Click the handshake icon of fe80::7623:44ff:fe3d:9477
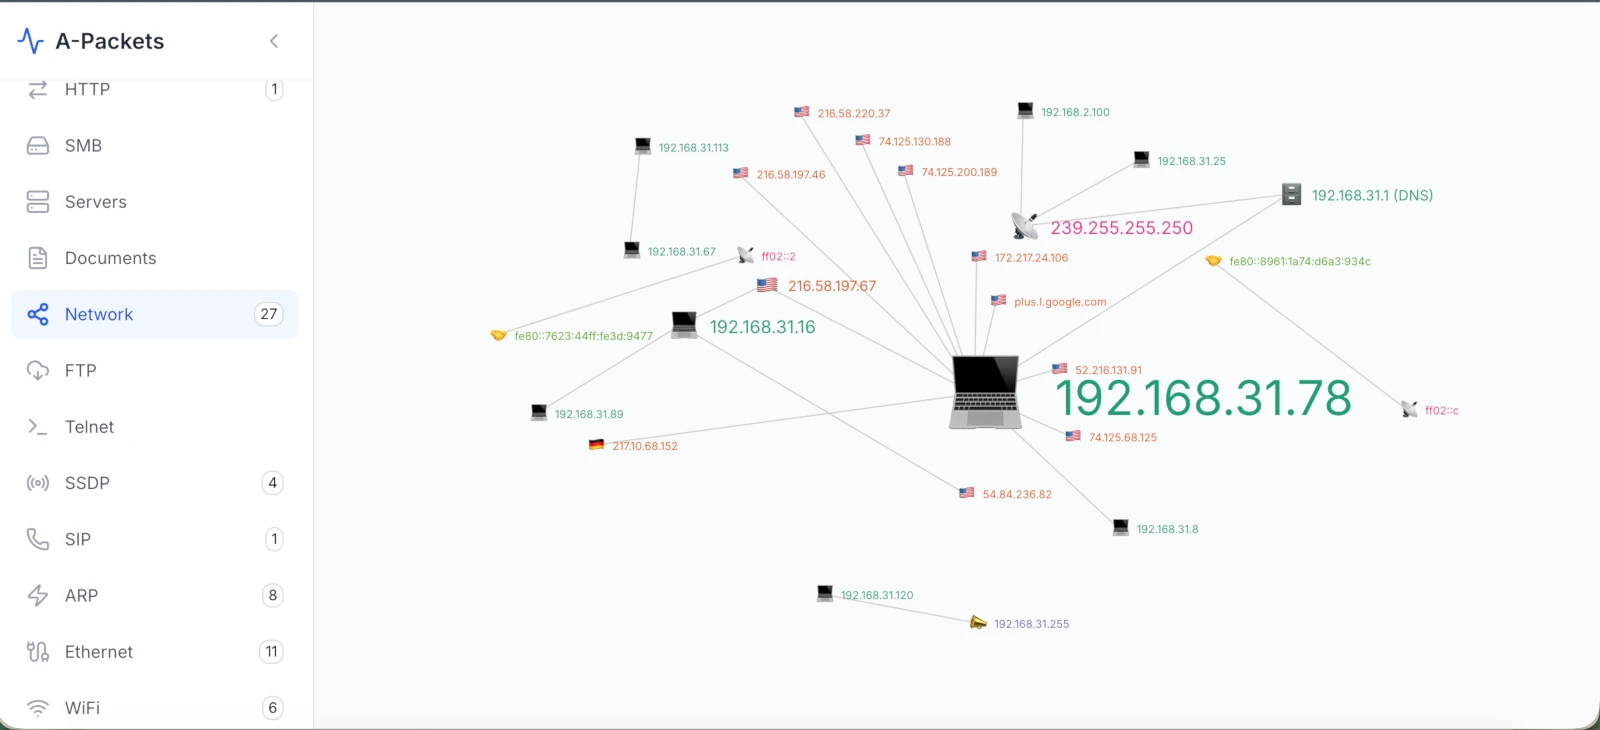The height and width of the screenshot is (730, 1600). (x=498, y=335)
